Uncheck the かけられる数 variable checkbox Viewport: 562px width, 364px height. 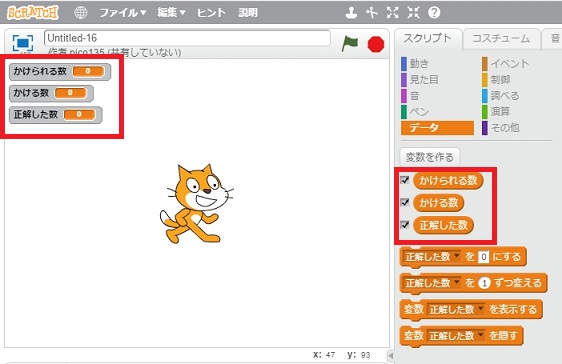click(405, 180)
